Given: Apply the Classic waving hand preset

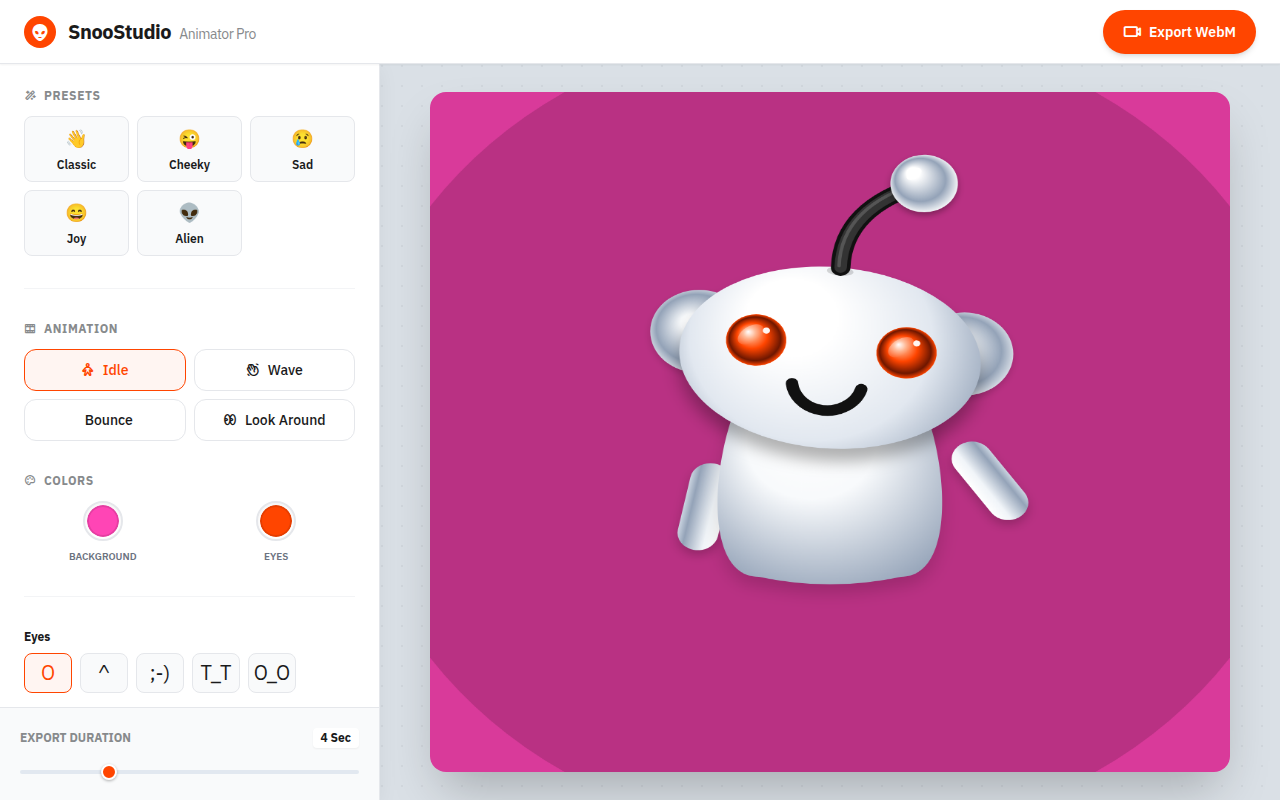Looking at the screenshot, I should click(76, 149).
